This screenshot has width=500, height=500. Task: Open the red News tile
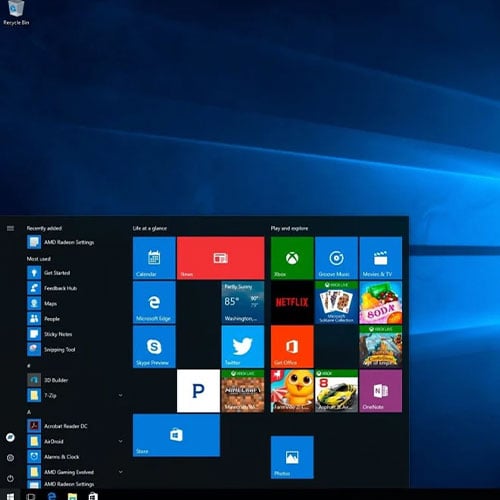pyautogui.click(x=221, y=258)
